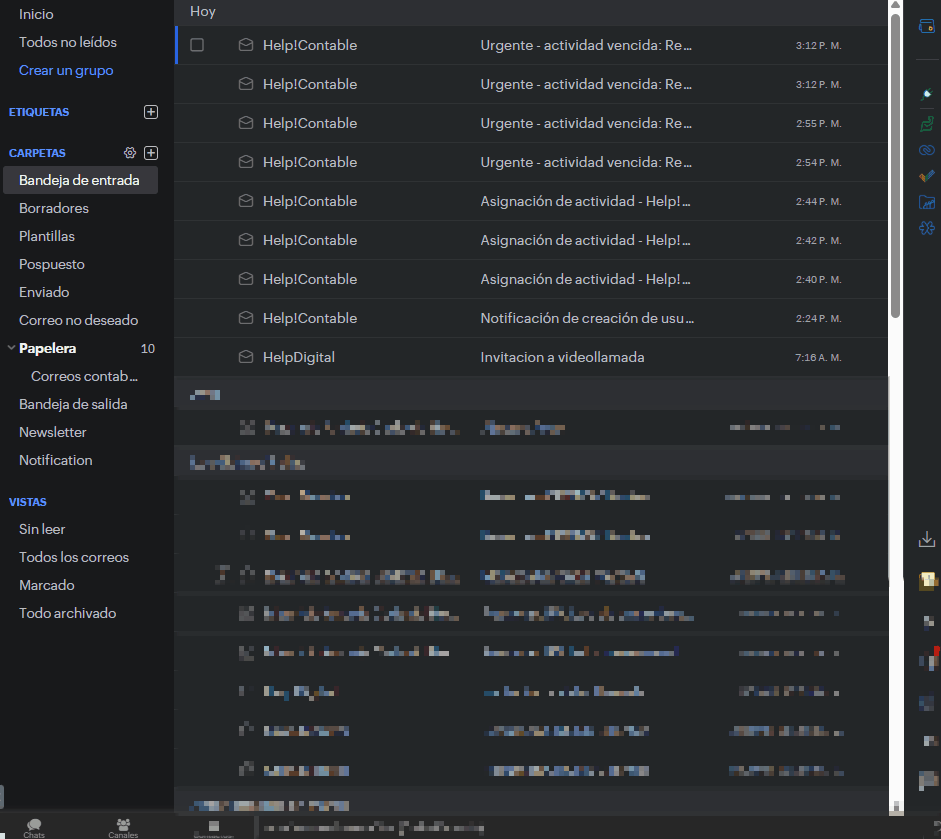Click the HelpDigital sender name
Screen dimensions: 941x839
(299, 358)
